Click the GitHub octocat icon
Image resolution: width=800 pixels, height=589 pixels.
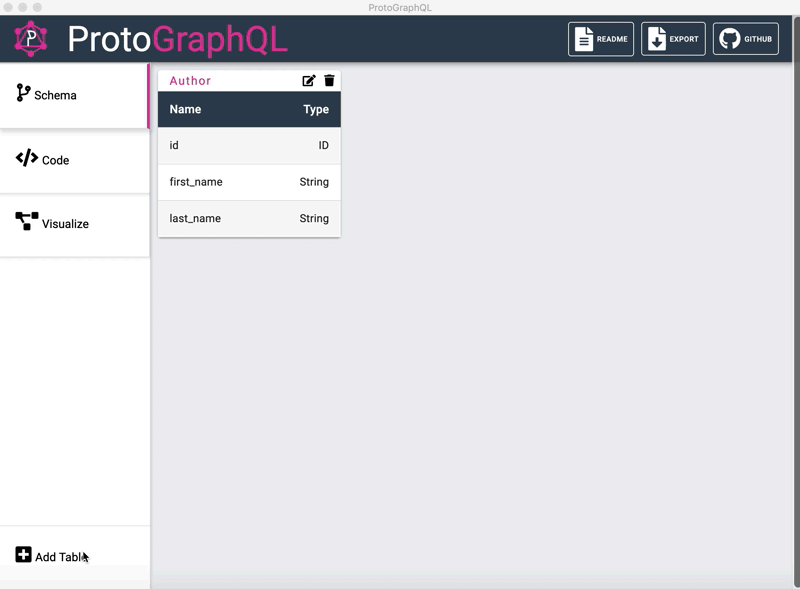point(730,39)
